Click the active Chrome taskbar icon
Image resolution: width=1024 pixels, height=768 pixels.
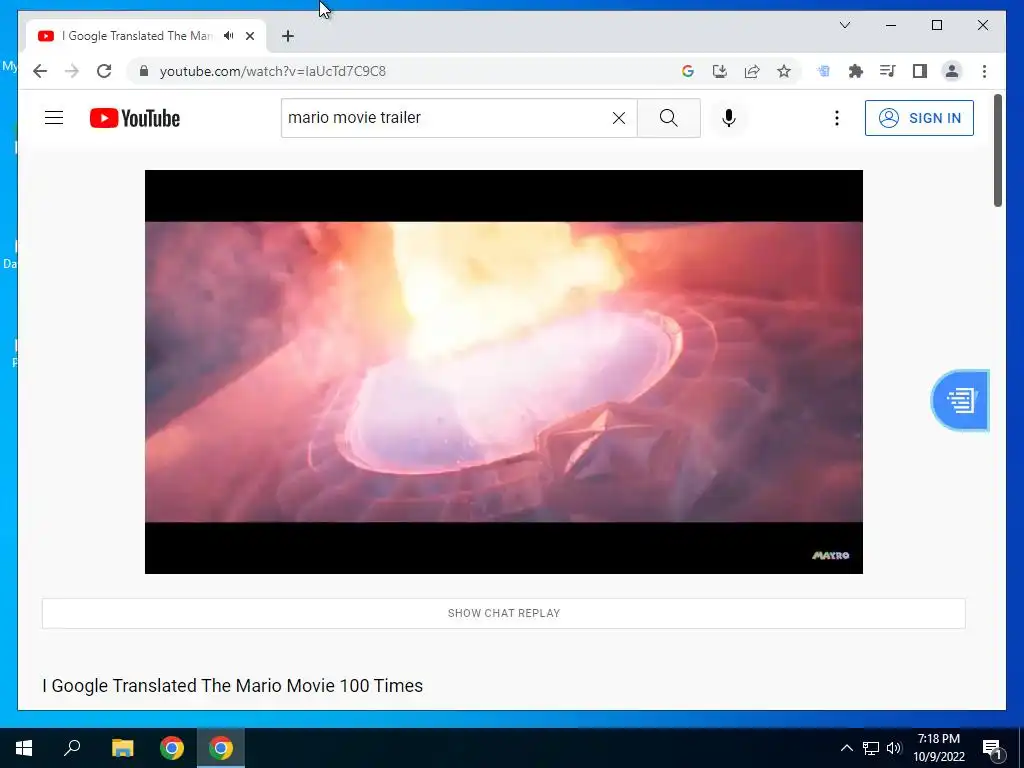tap(221, 748)
